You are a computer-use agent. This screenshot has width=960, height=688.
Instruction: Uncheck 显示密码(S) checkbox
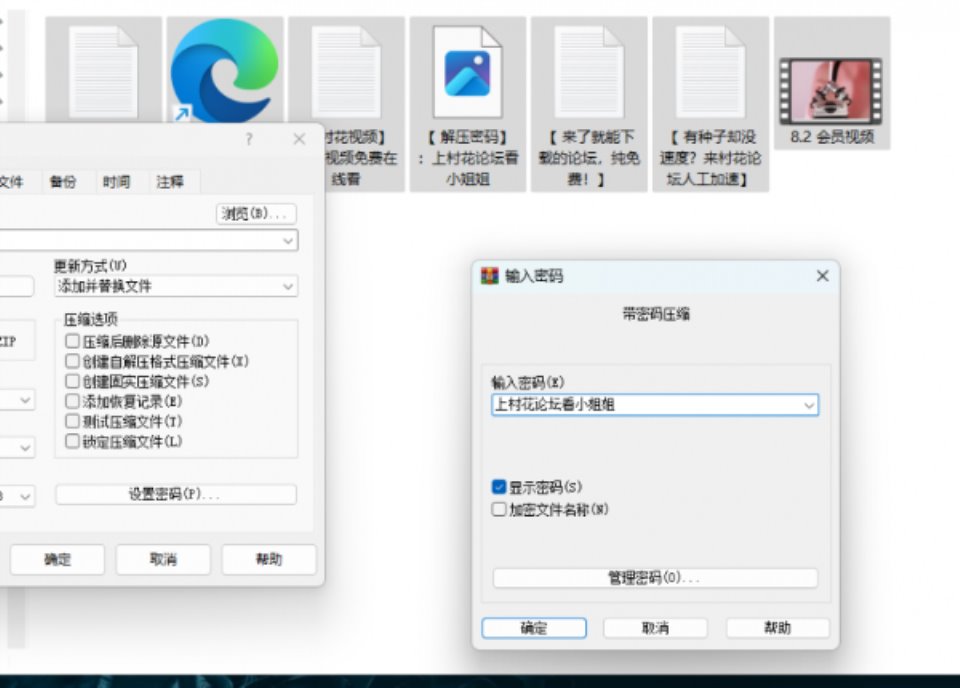tap(499, 487)
